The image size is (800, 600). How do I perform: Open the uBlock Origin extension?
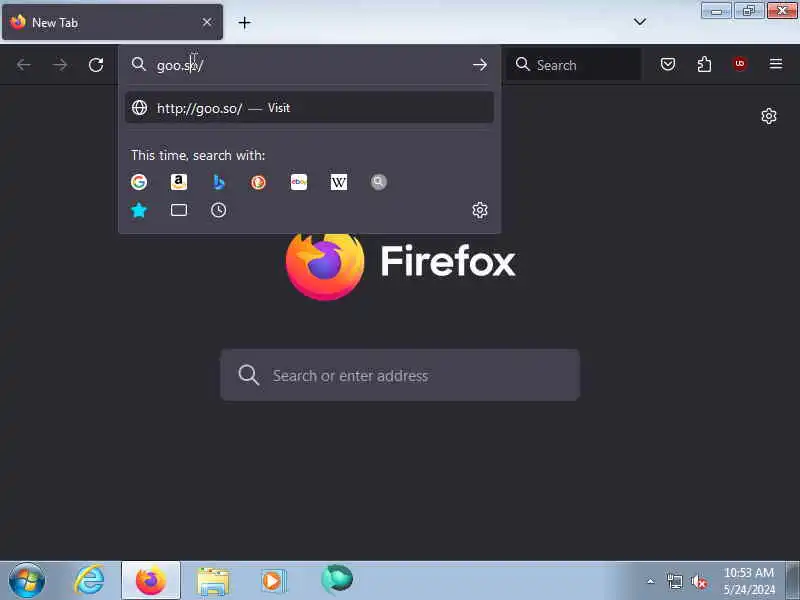coord(740,64)
